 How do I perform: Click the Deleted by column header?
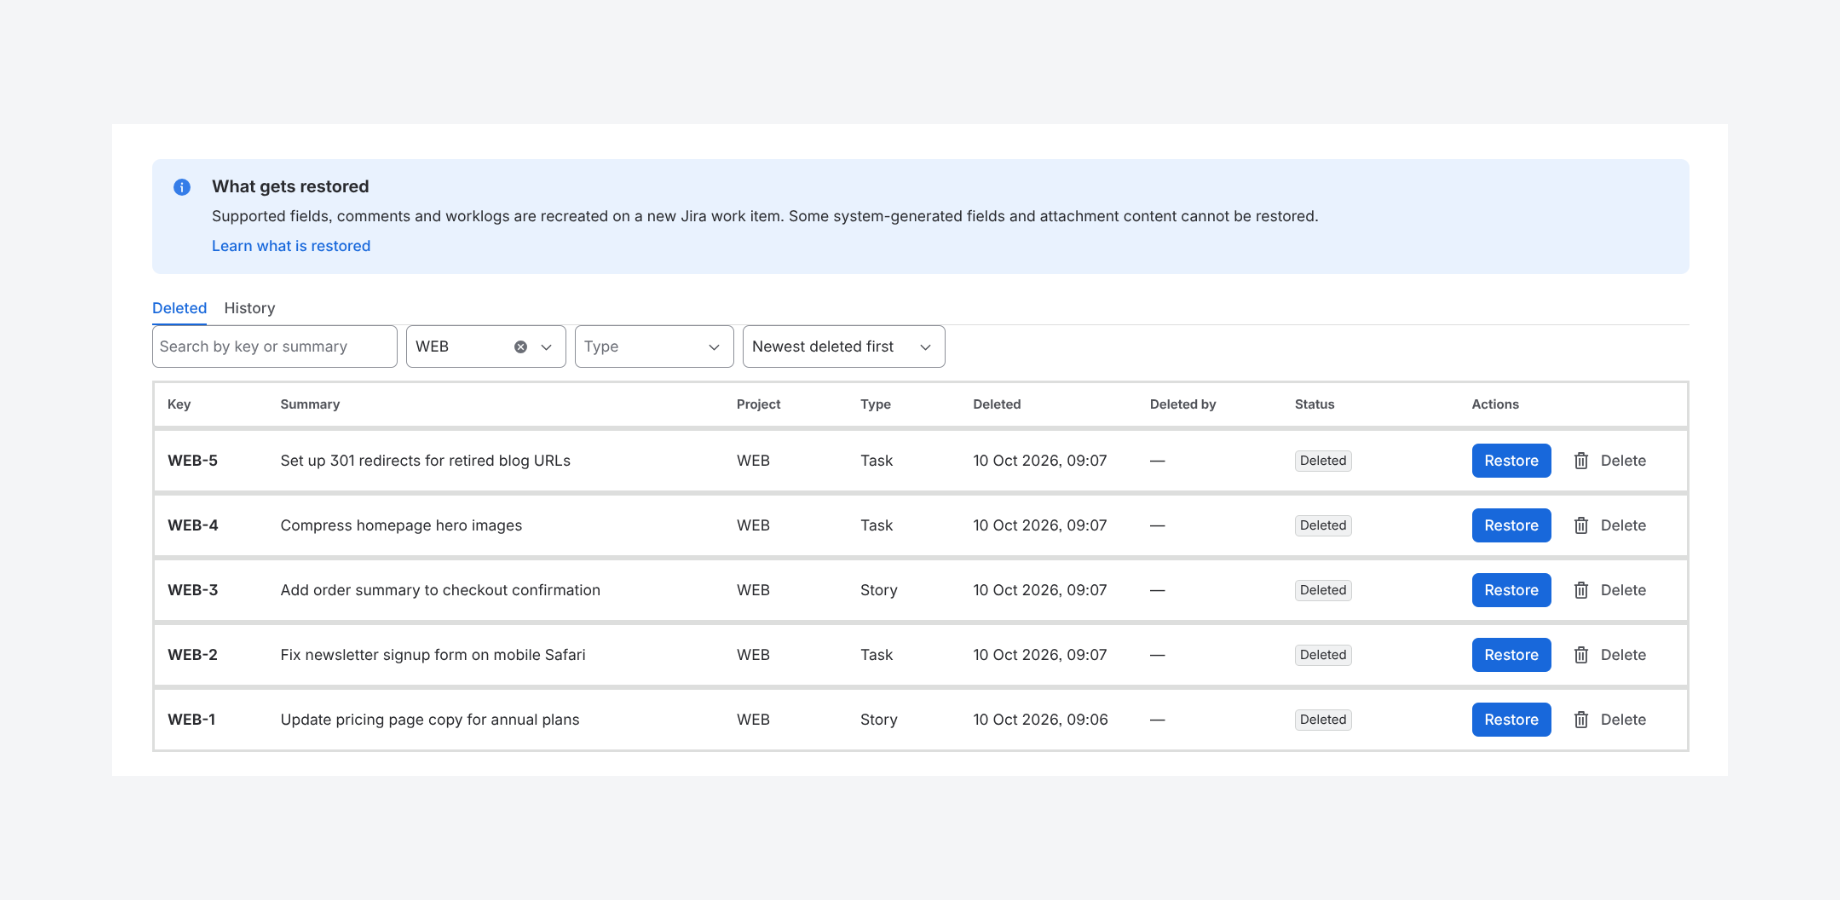point(1183,405)
